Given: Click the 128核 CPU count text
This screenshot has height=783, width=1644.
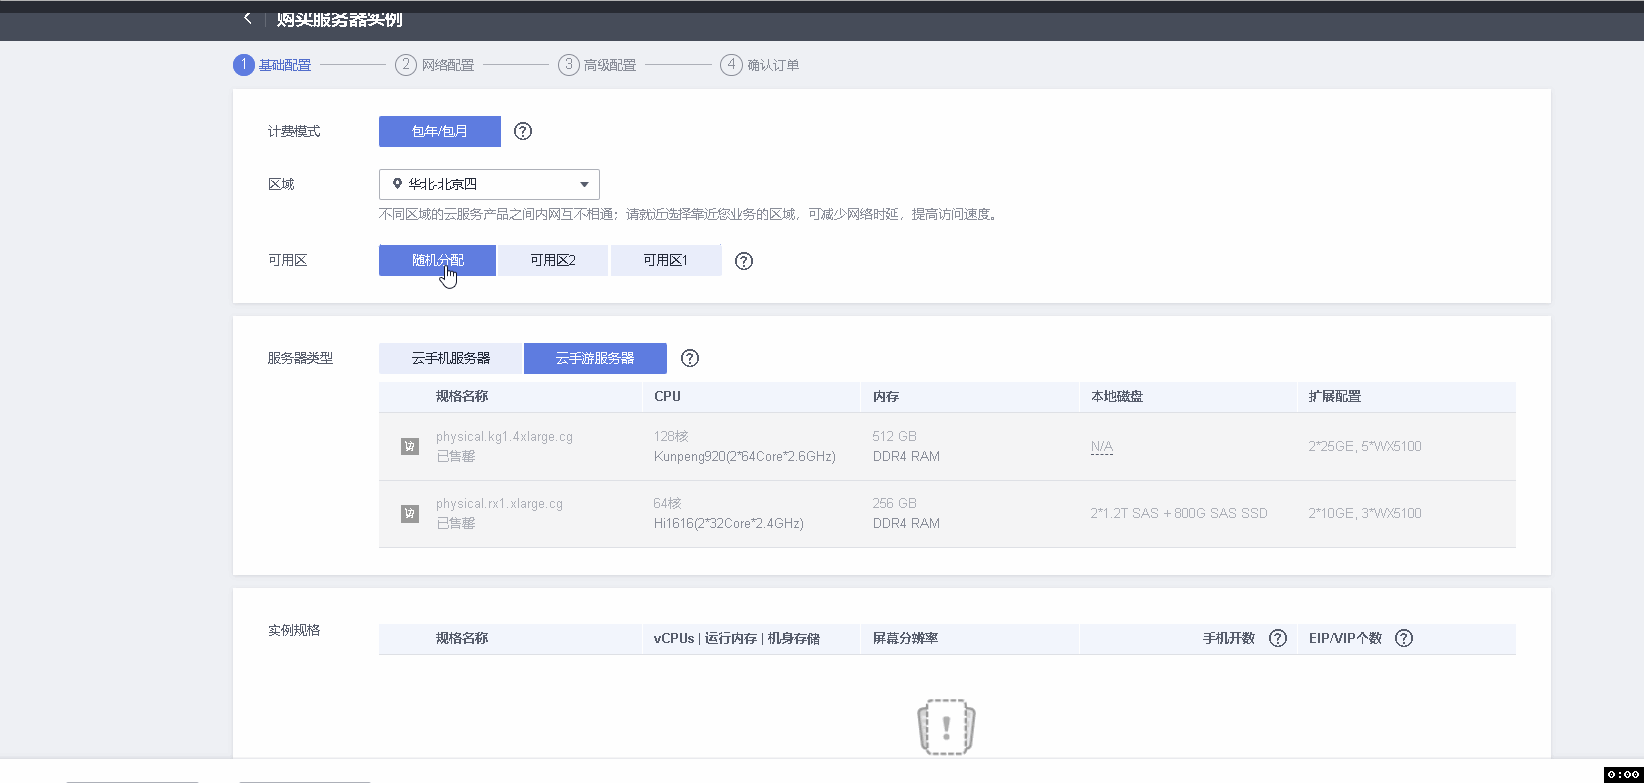Looking at the screenshot, I should 671,436.
